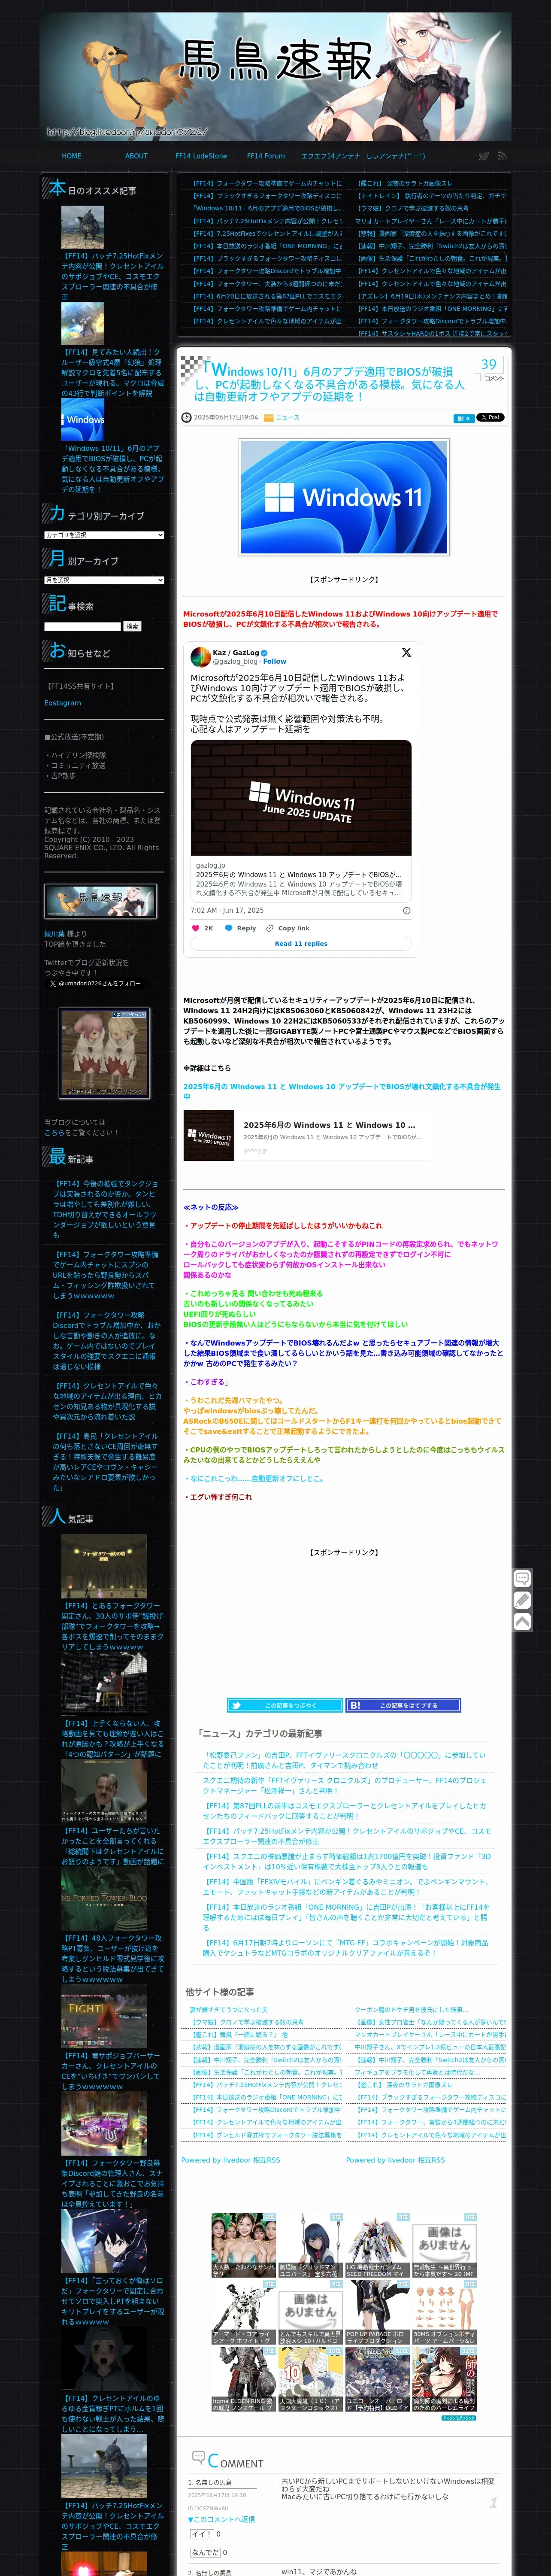Click この記事をはてブする button
This screenshot has height=2576, width=551.
[404, 1705]
